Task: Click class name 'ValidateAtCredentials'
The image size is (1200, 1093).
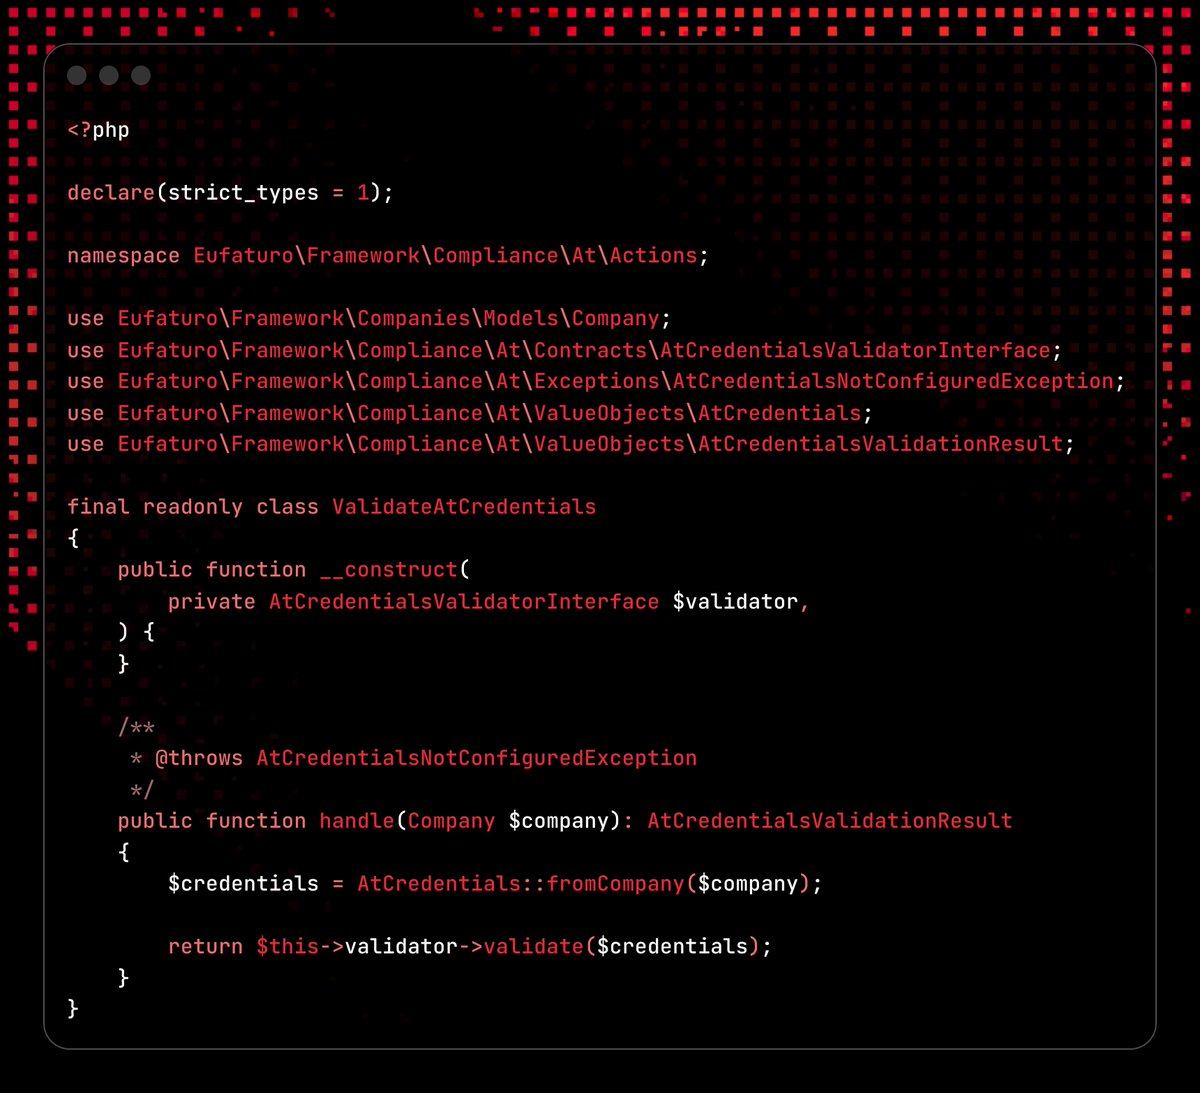Action: tap(464, 507)
